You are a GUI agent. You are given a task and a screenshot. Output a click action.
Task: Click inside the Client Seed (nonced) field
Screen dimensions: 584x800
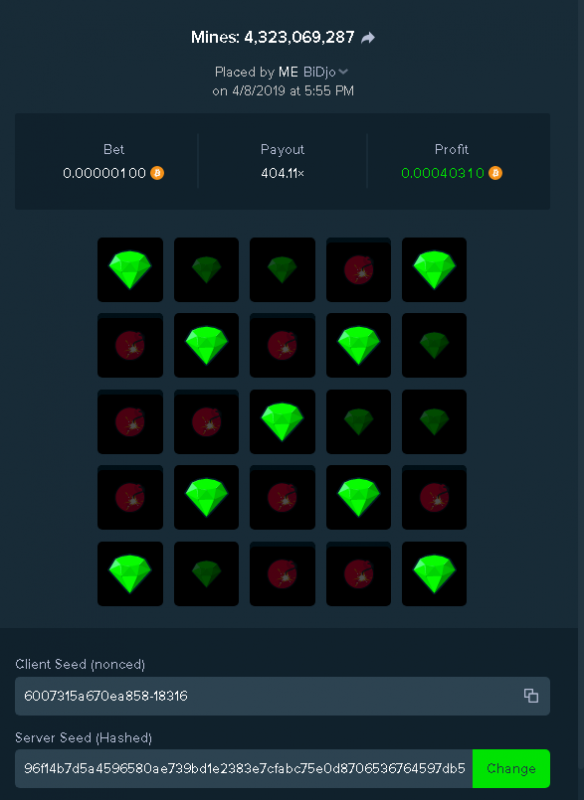coord(282,696)
